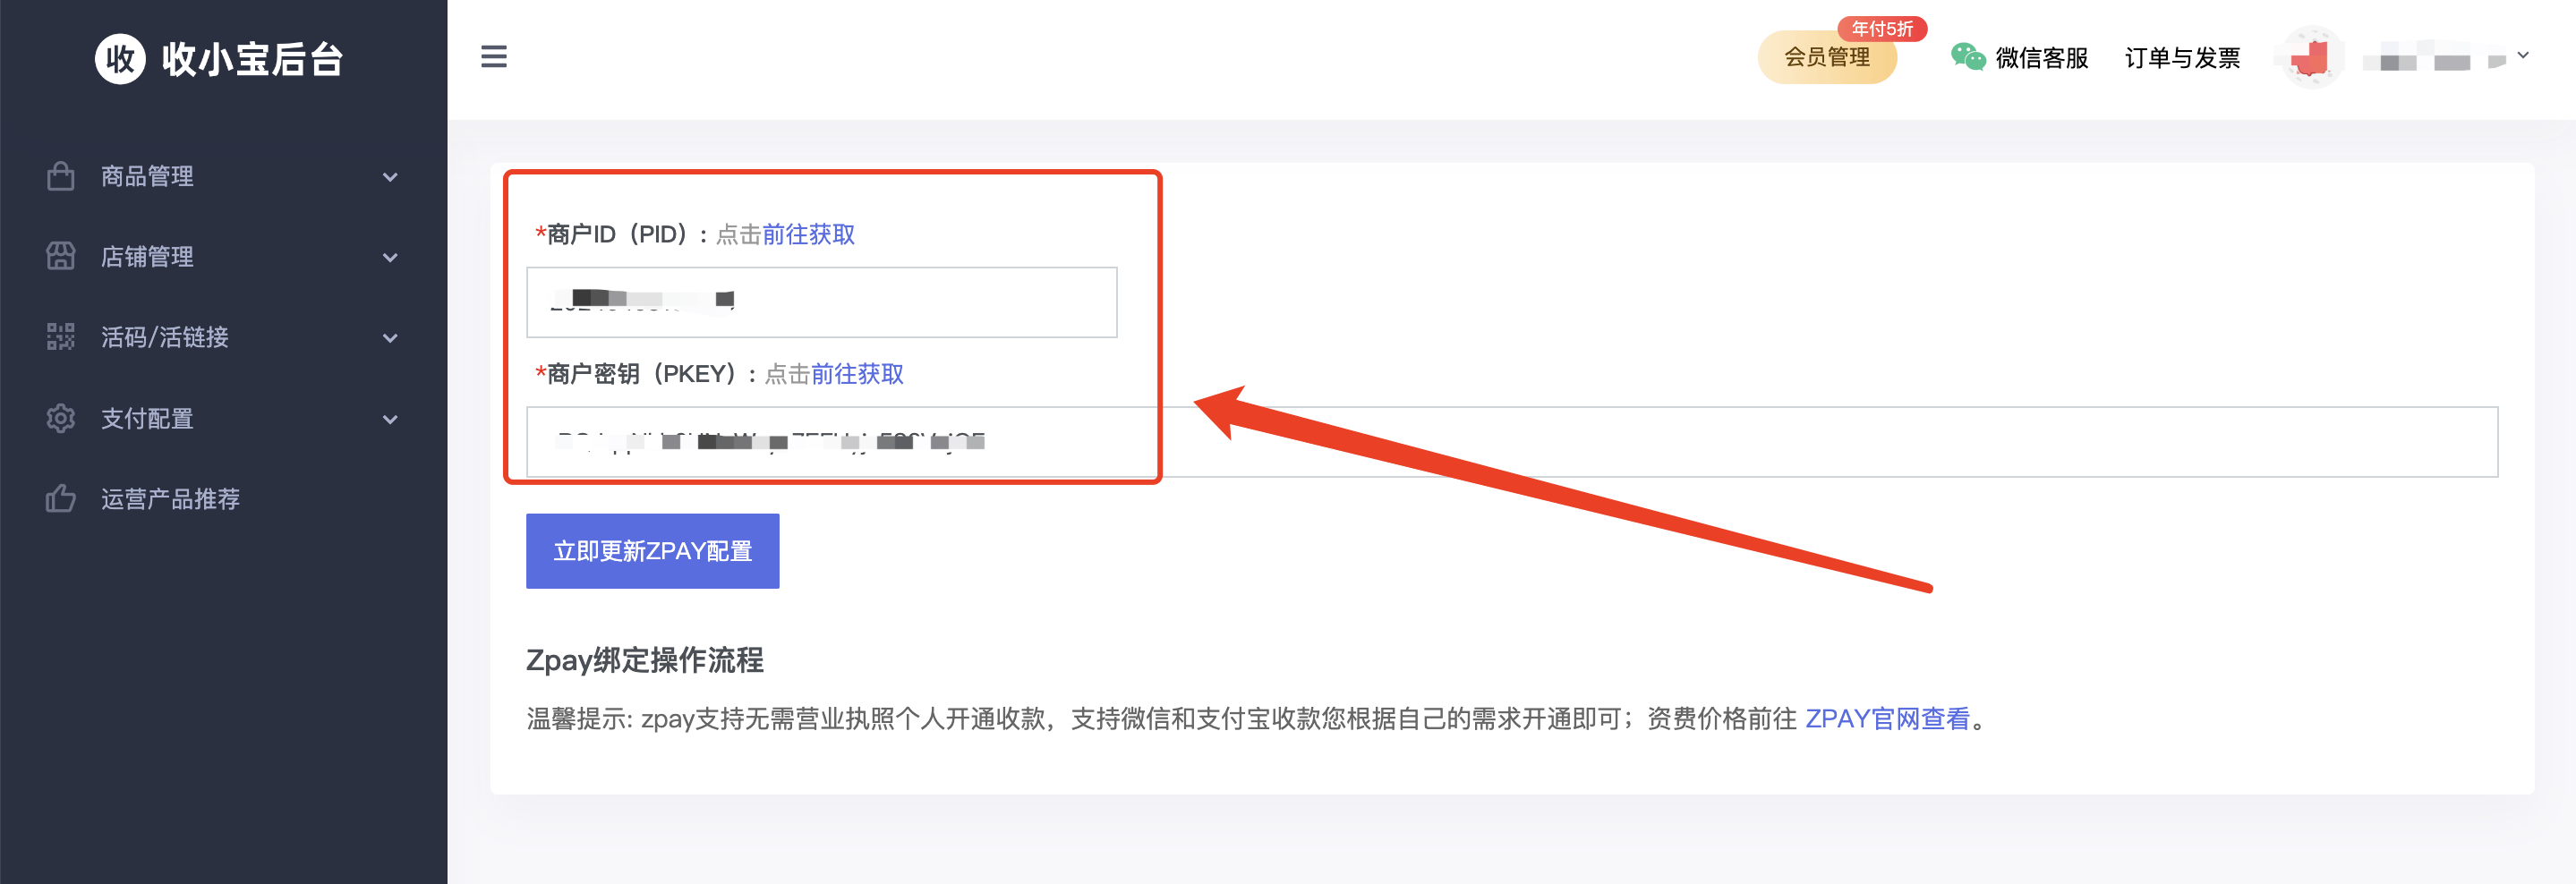The image size is (2576, 884).
Task: Click the 收小宝 logo icon
Action: [x=119, y=59]
